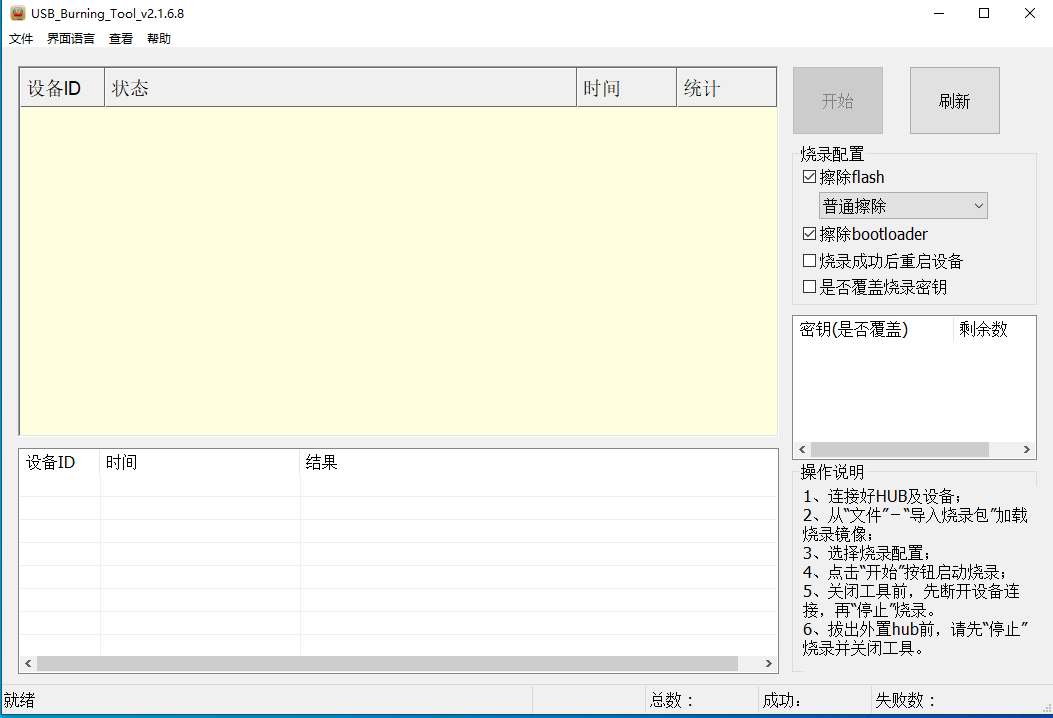
Task: Select the 设备ID column header
Action: pyautogui.click(x=60, y=87)
